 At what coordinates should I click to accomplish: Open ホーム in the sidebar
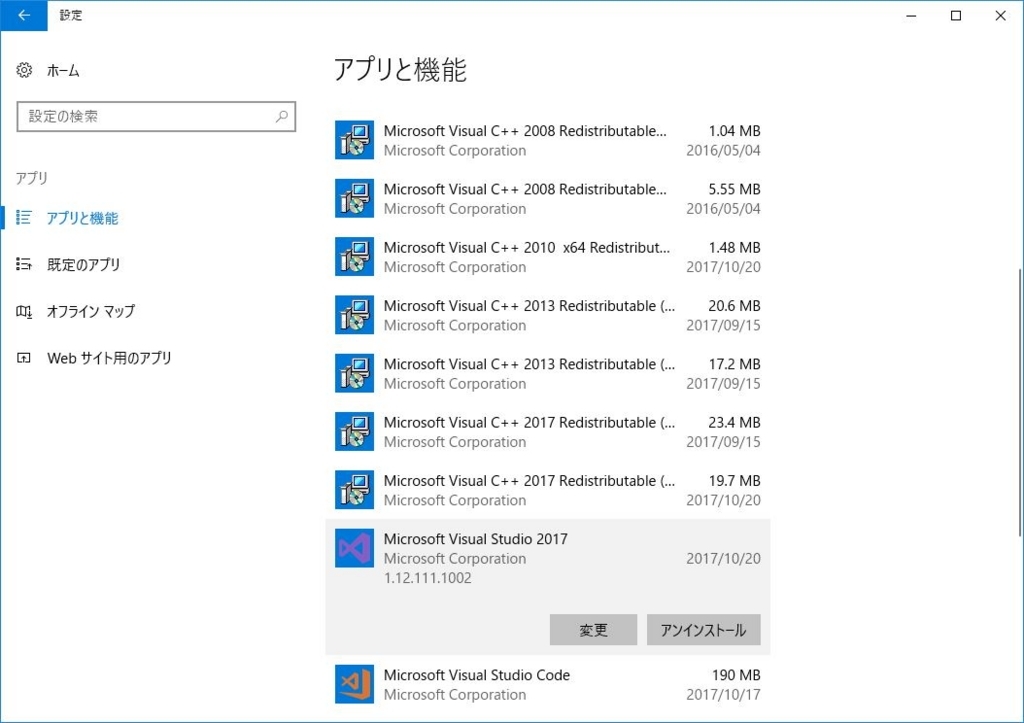click(x=63, y=70)
